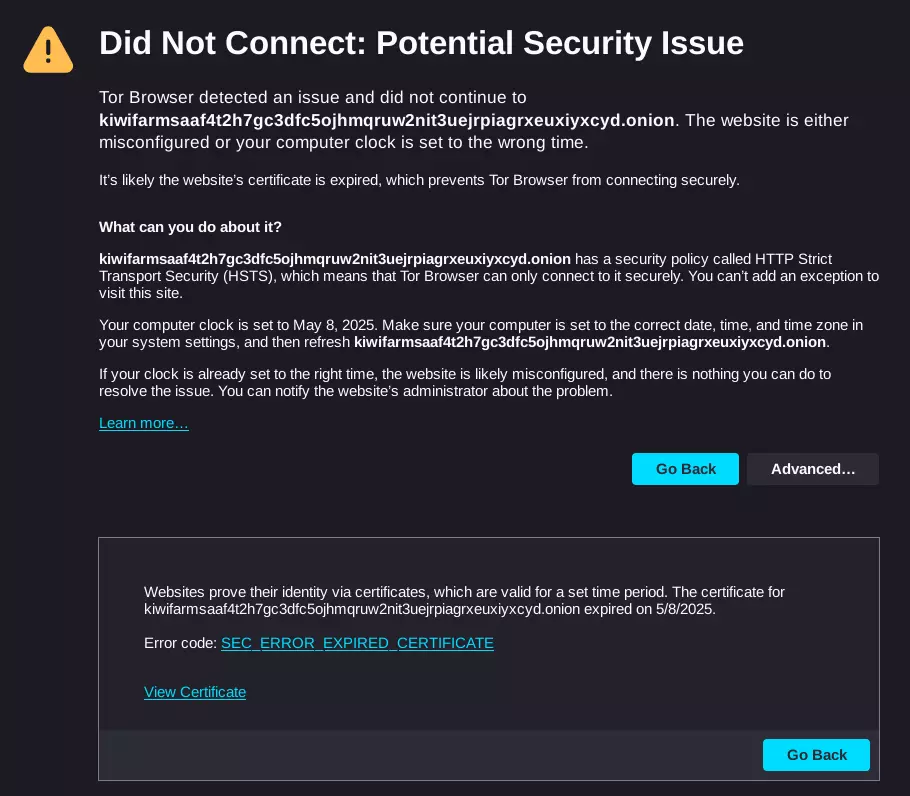Image resolution: width=910 pixels, height=796 pixels.
Task: Click the yellow warning triangle icon
Action: tap(48, 50)
